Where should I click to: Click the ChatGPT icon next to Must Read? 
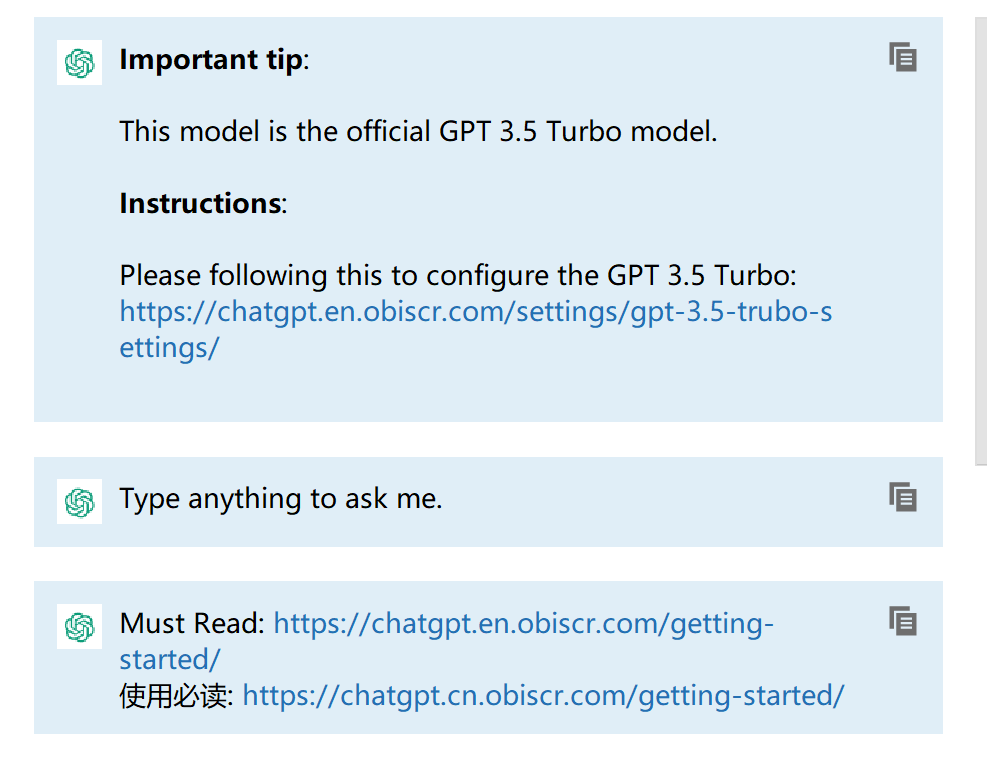point(80,626)
